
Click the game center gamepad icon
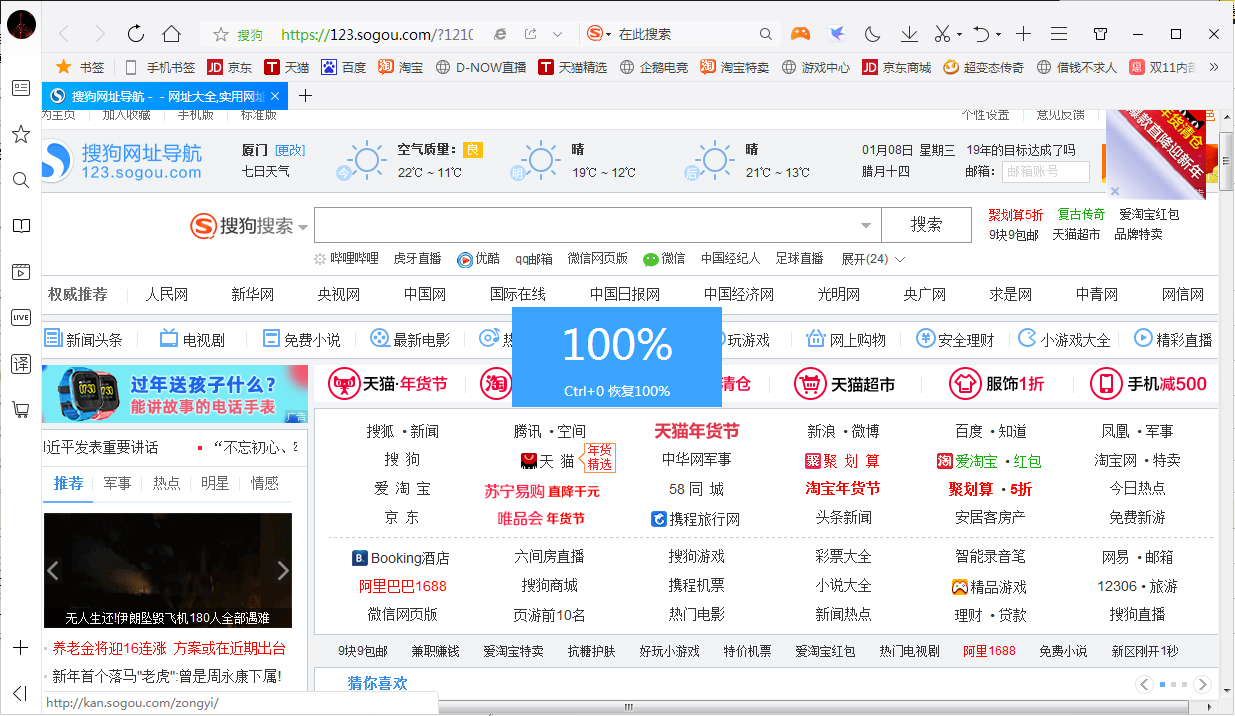[x=800, y=33]
